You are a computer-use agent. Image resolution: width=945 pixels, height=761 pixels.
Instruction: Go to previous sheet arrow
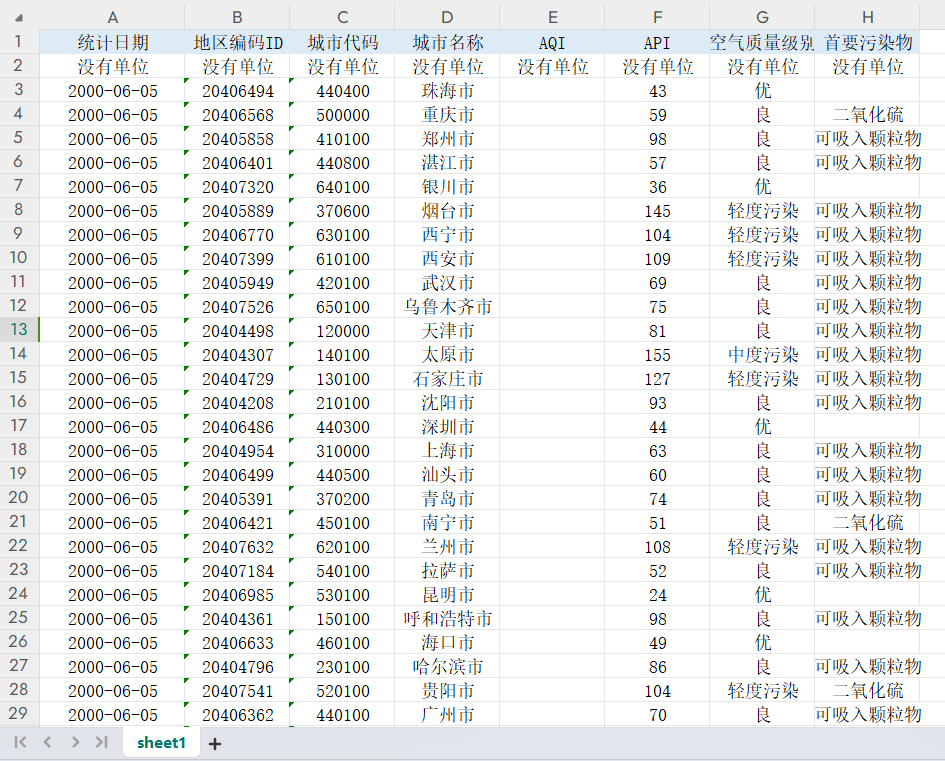coord(47,742)
